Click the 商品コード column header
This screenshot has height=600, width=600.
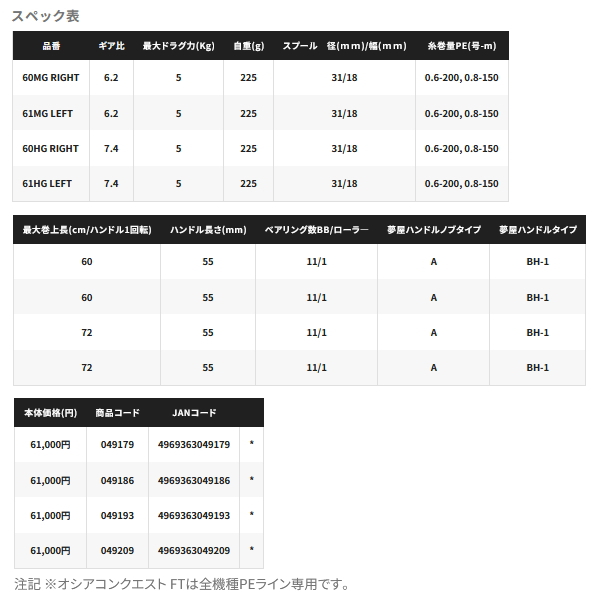[116, 412]
